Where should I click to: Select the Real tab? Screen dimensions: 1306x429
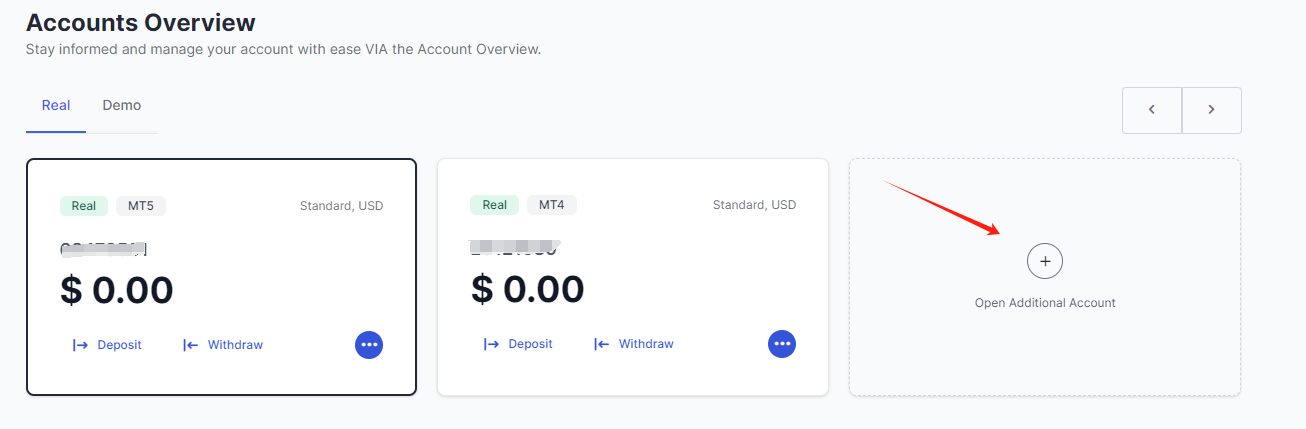pyautogui.click(x=56, y=105)
